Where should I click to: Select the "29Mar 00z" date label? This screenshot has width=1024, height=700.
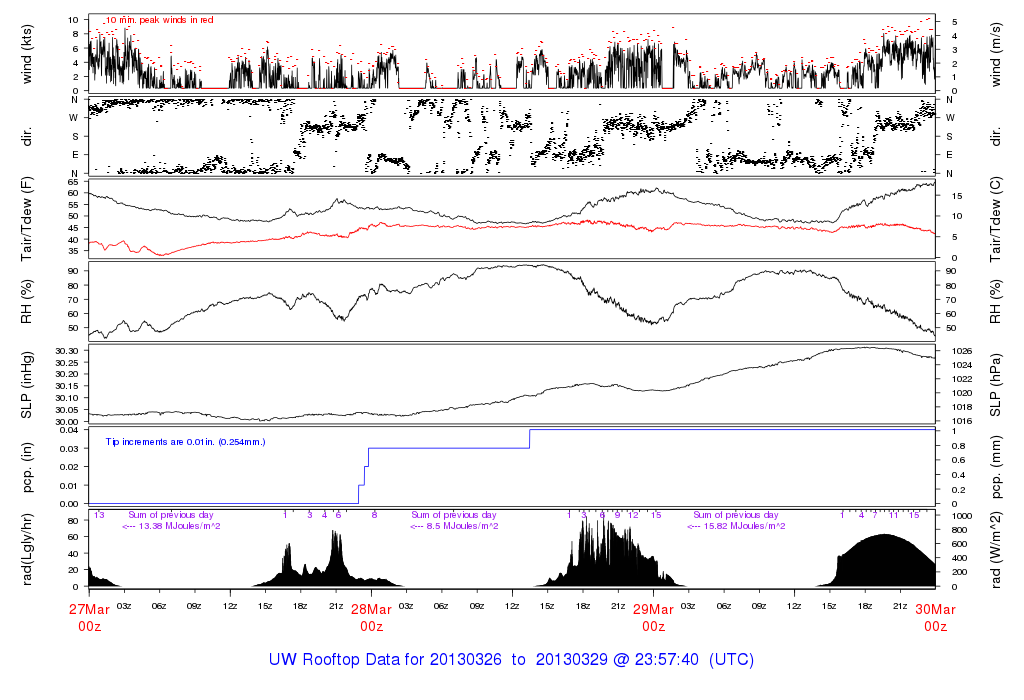point(653,618)
